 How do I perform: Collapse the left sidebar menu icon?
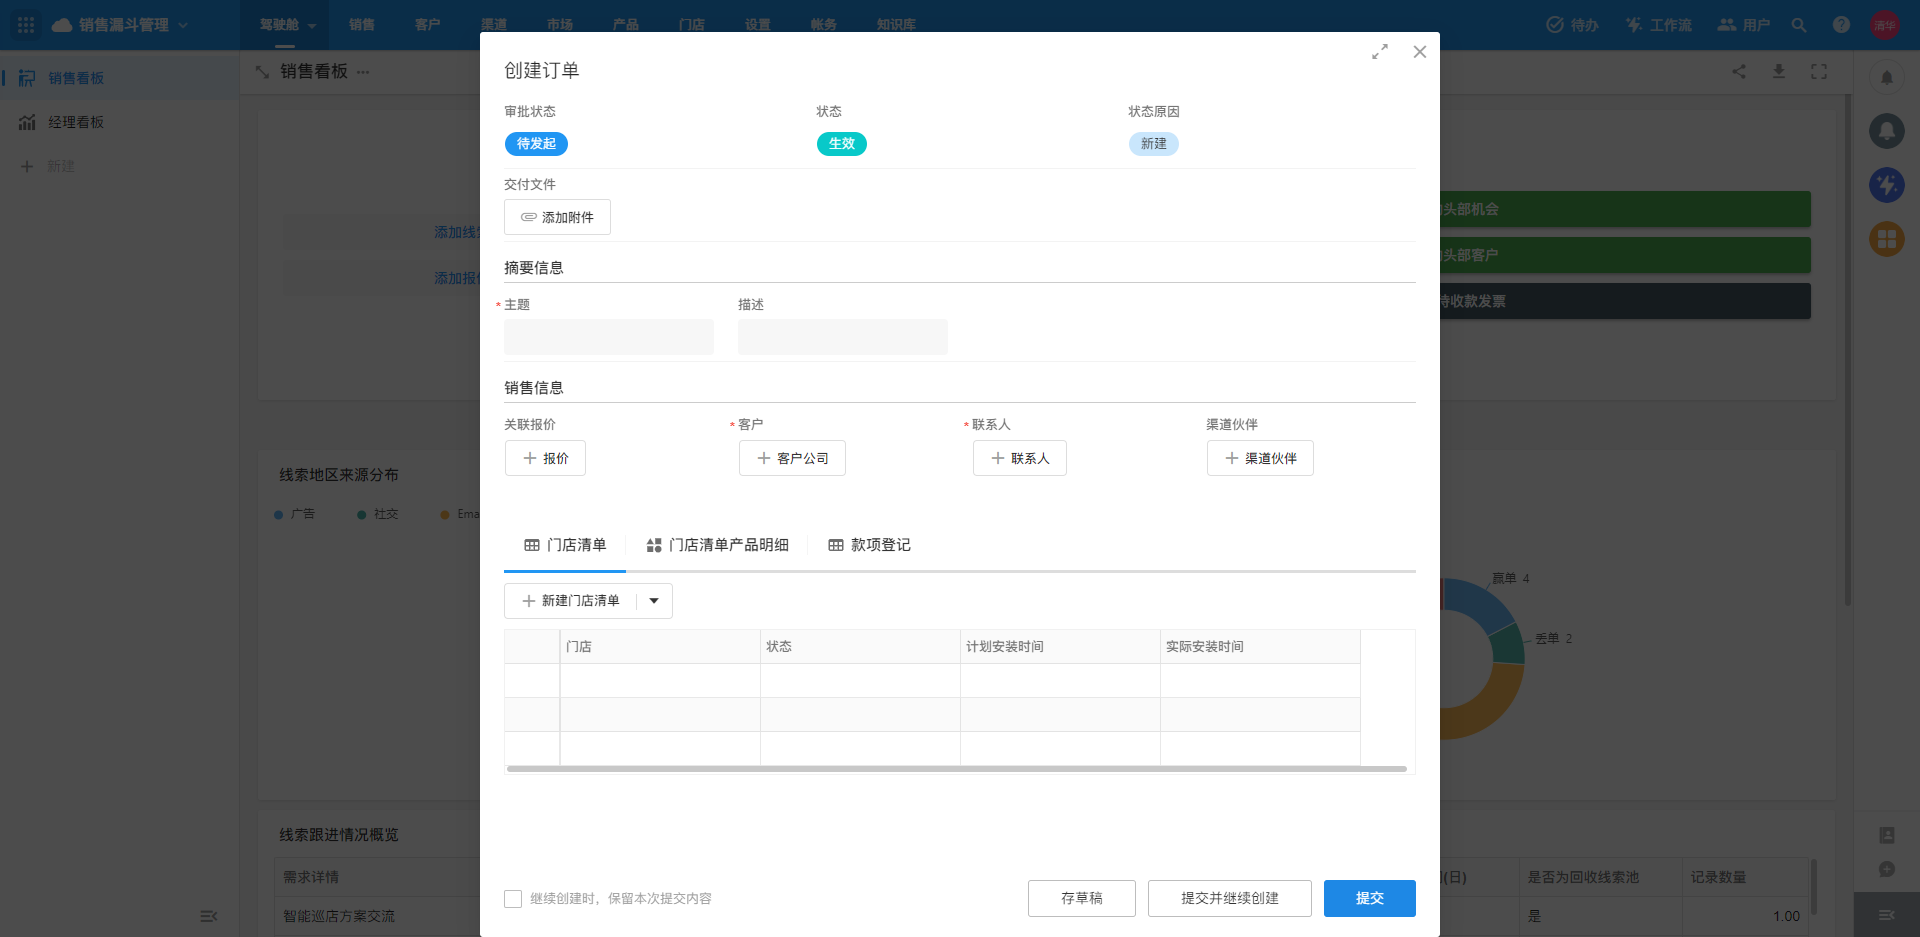pyautogui.click(x=209, y=916)
